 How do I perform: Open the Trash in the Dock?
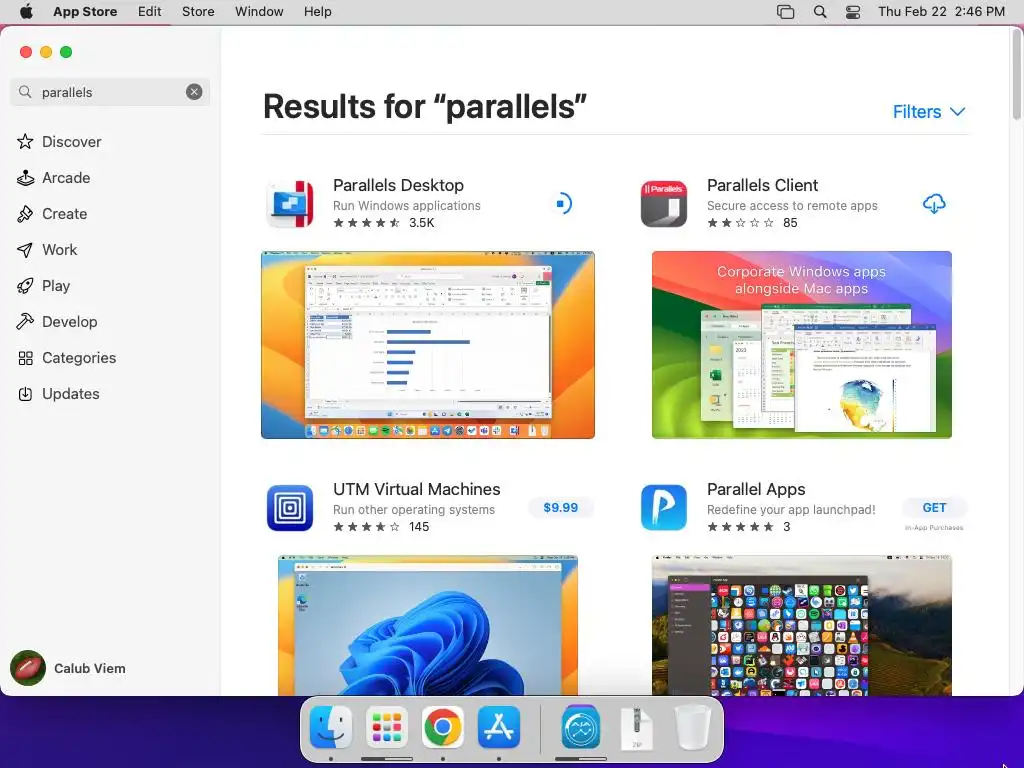692,727
